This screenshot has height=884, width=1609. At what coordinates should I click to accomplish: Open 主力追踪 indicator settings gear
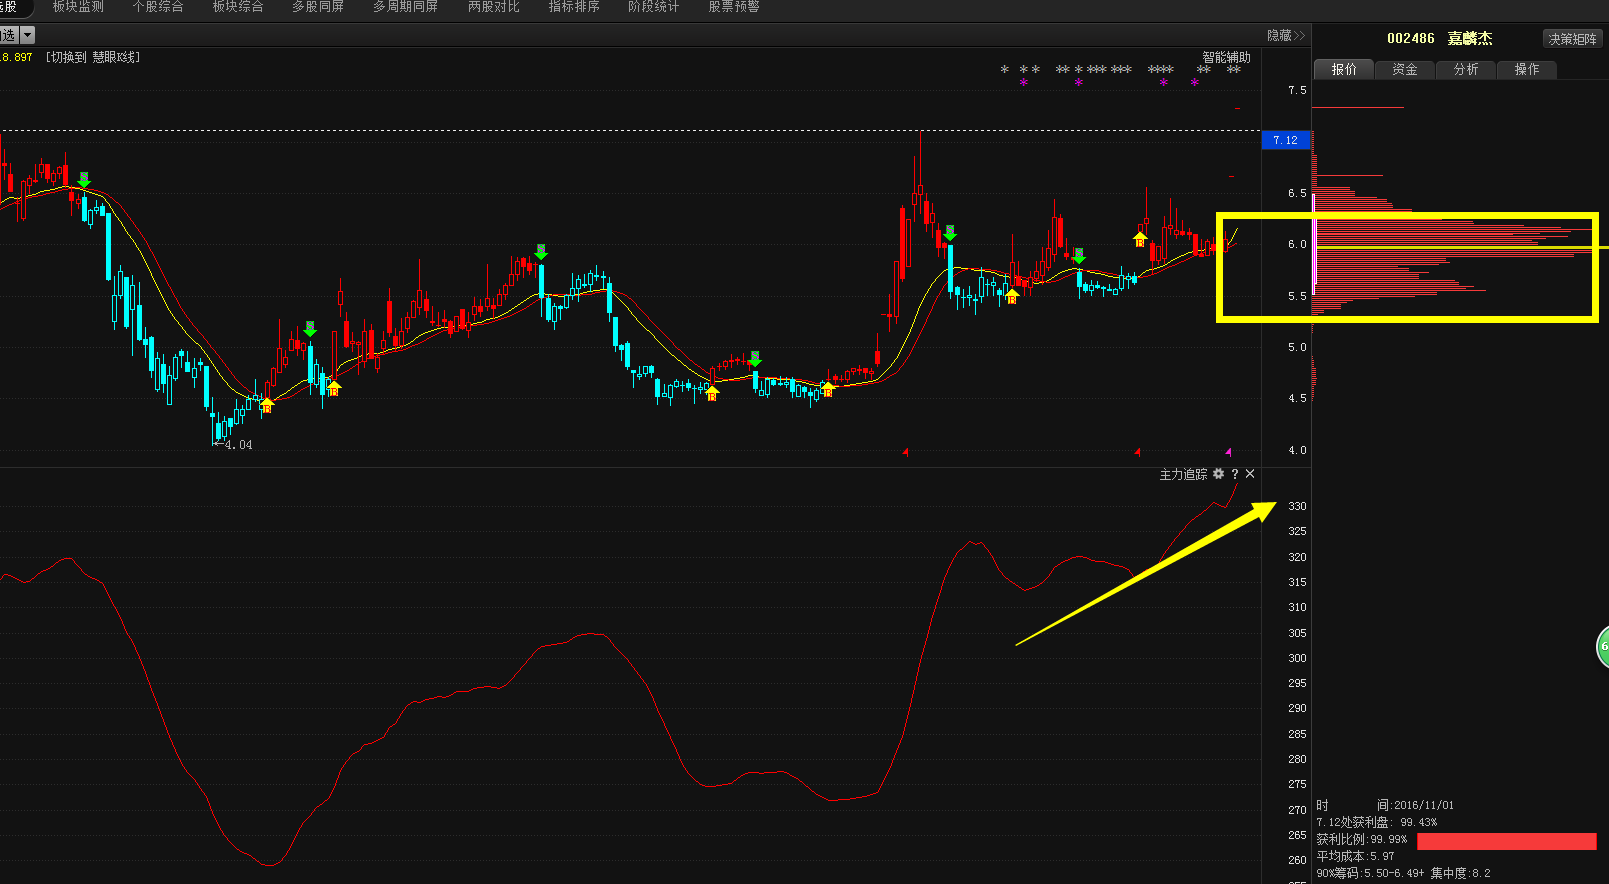[x=1218, y=474]
